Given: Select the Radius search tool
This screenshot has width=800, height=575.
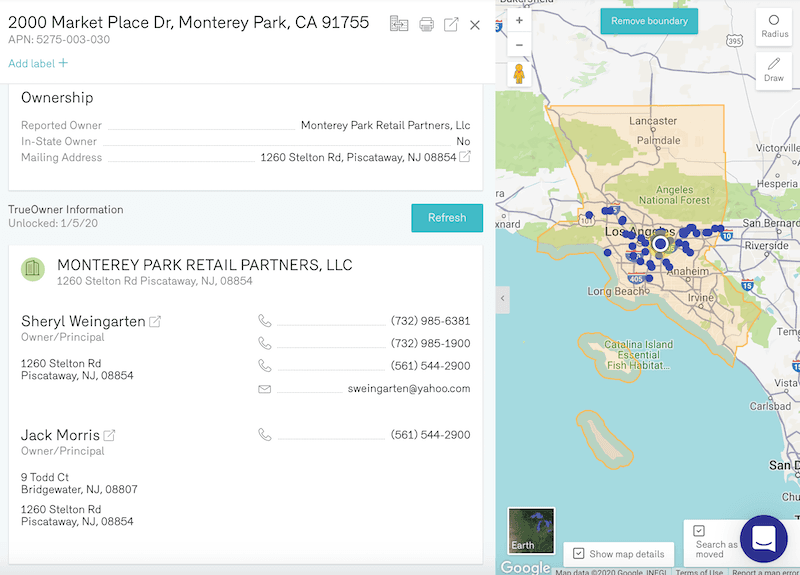Looking at the screenshot, I should pos(774,27).
